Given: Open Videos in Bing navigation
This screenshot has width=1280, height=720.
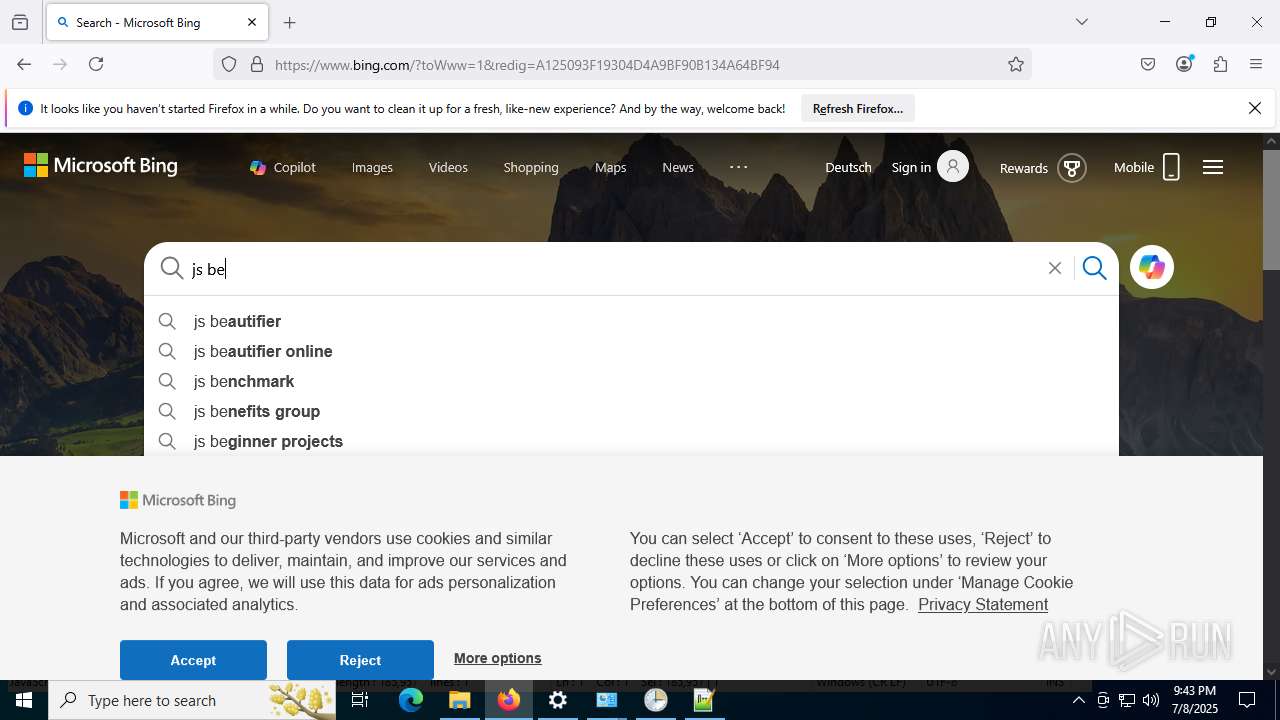Looking at the screenshot, I should tap(448, 167).
